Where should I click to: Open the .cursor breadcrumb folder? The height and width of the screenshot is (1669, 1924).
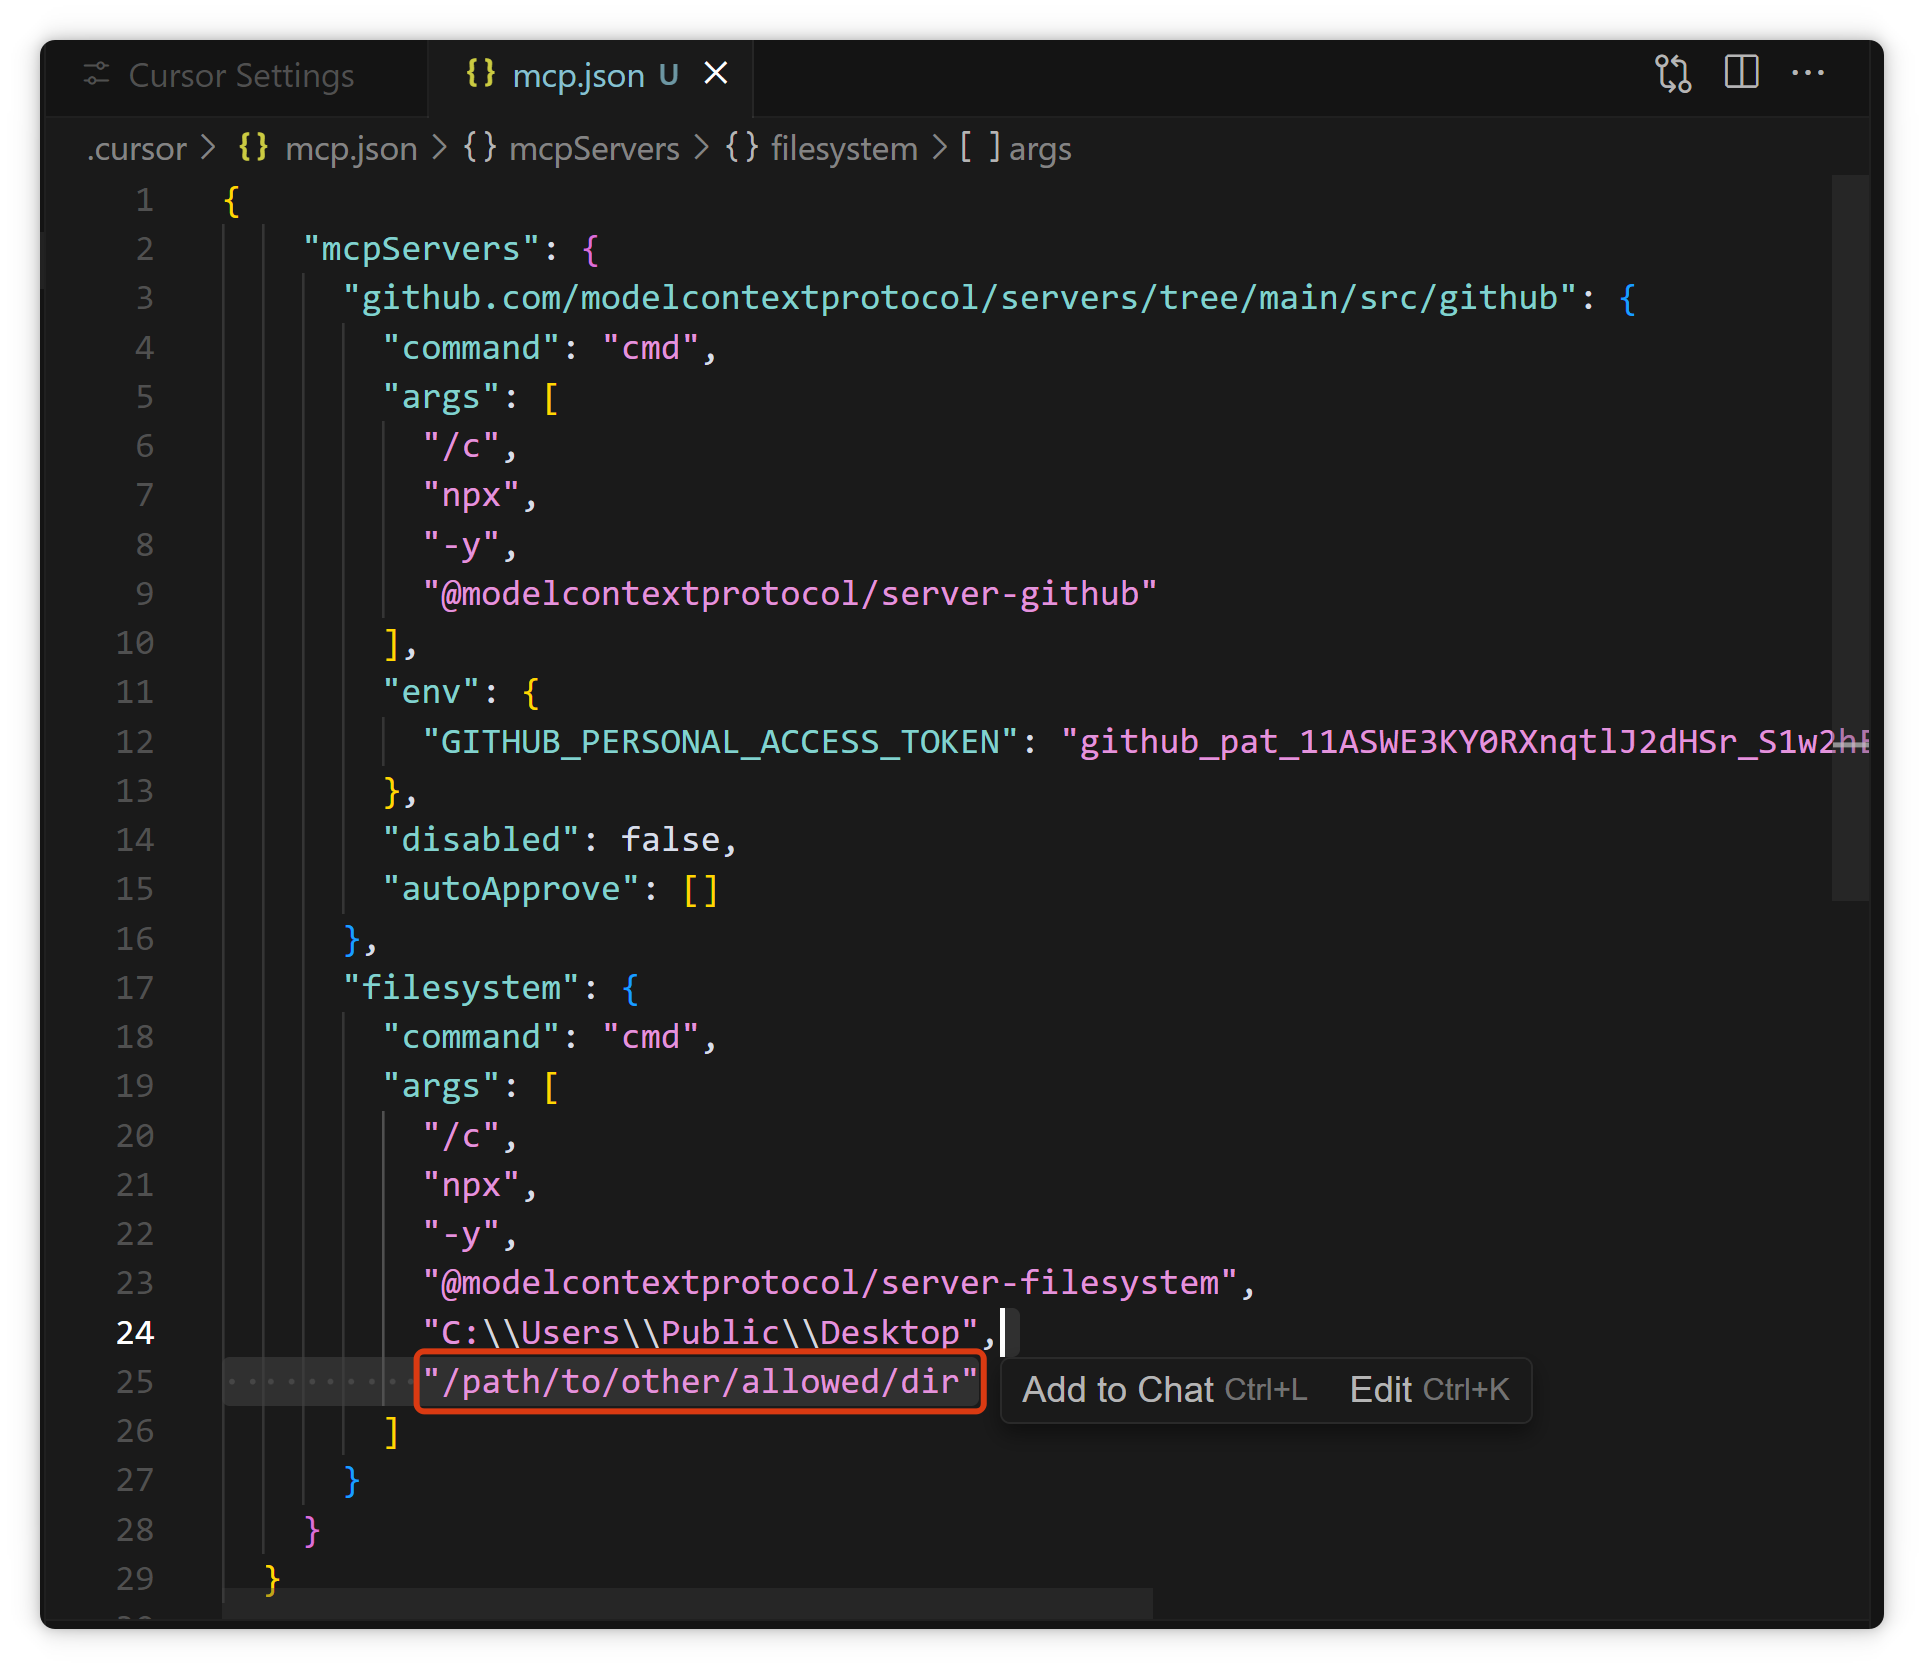pyautogui.click(x=137, y=149)
